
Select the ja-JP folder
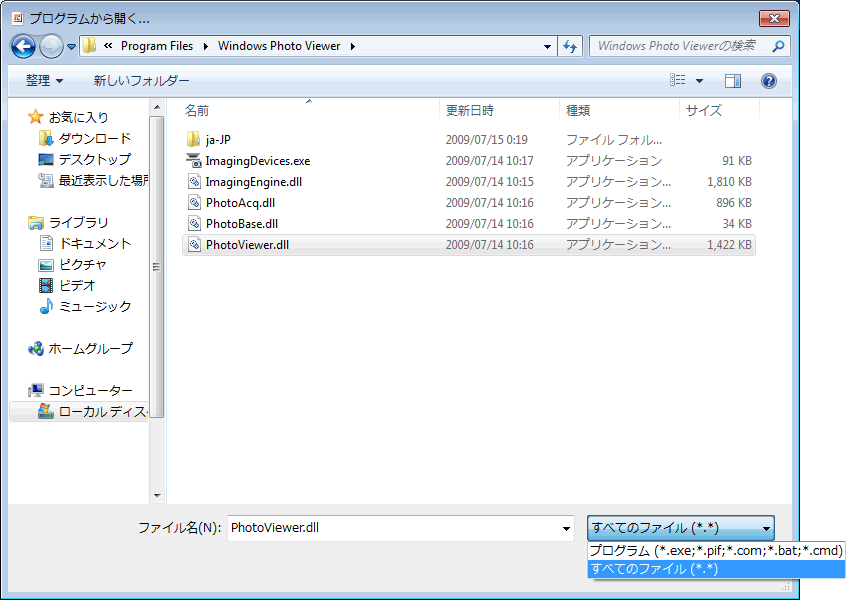[469, 140]
